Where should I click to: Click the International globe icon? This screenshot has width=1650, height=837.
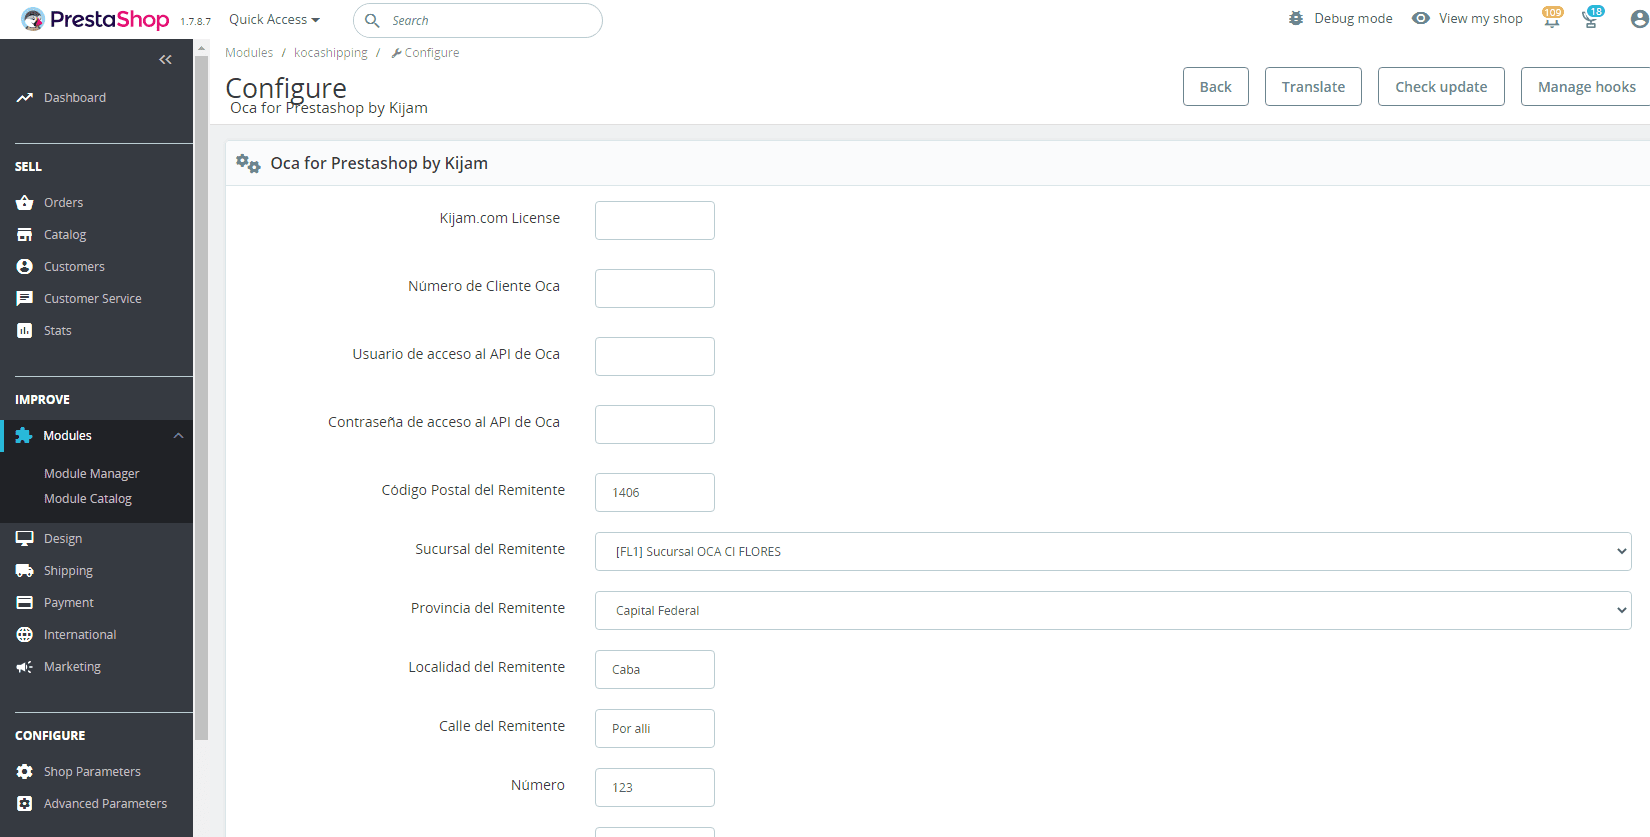point(25,634)
